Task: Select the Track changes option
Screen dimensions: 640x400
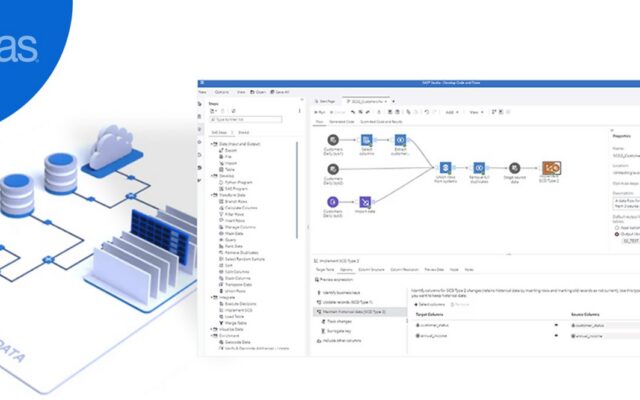Action: click(x=336, y=322)
